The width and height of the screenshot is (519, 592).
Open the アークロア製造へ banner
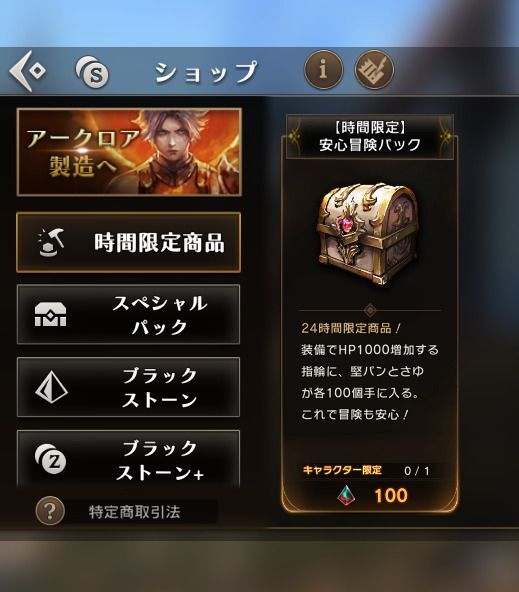pyautogui.click(x=129, y=152)
